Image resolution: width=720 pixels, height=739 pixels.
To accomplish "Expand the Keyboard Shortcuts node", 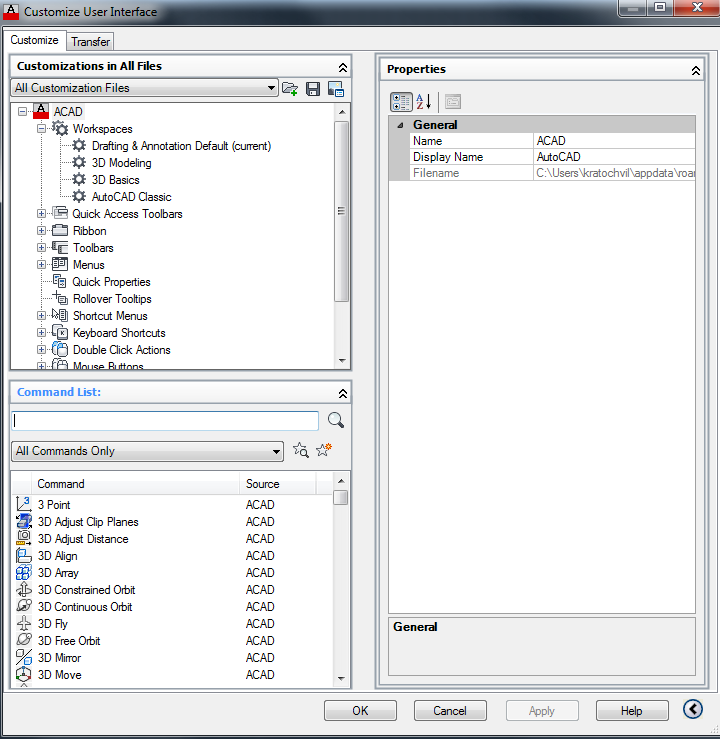I will 41,332.
